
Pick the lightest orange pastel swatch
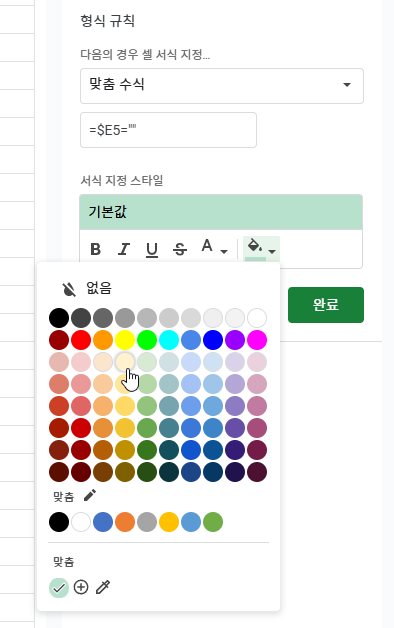103,362
